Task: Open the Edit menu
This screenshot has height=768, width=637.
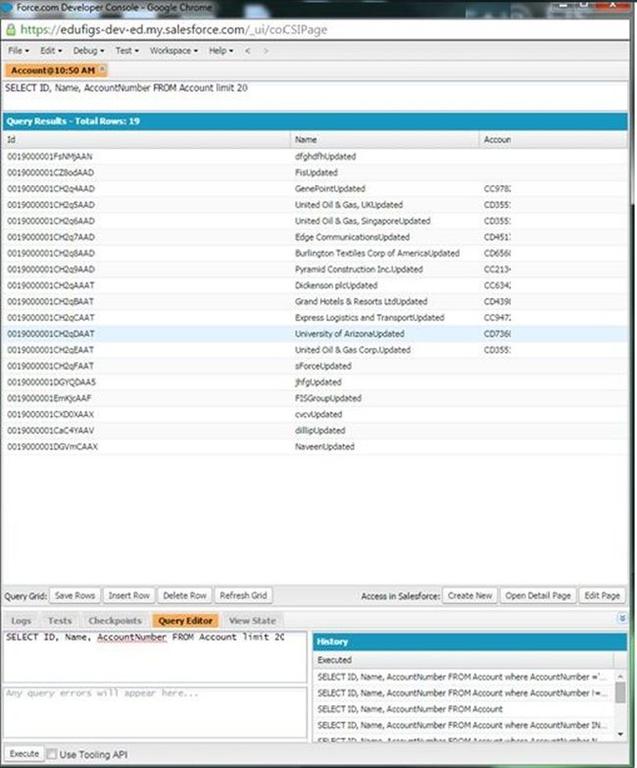Action: [51, 50]
